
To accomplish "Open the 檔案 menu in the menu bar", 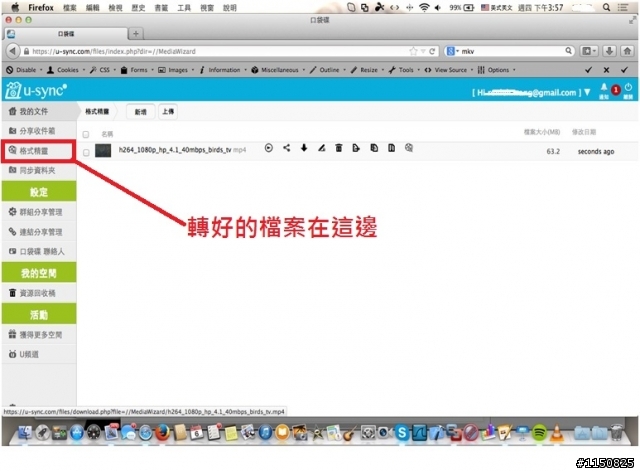I will tap(69, 8).
